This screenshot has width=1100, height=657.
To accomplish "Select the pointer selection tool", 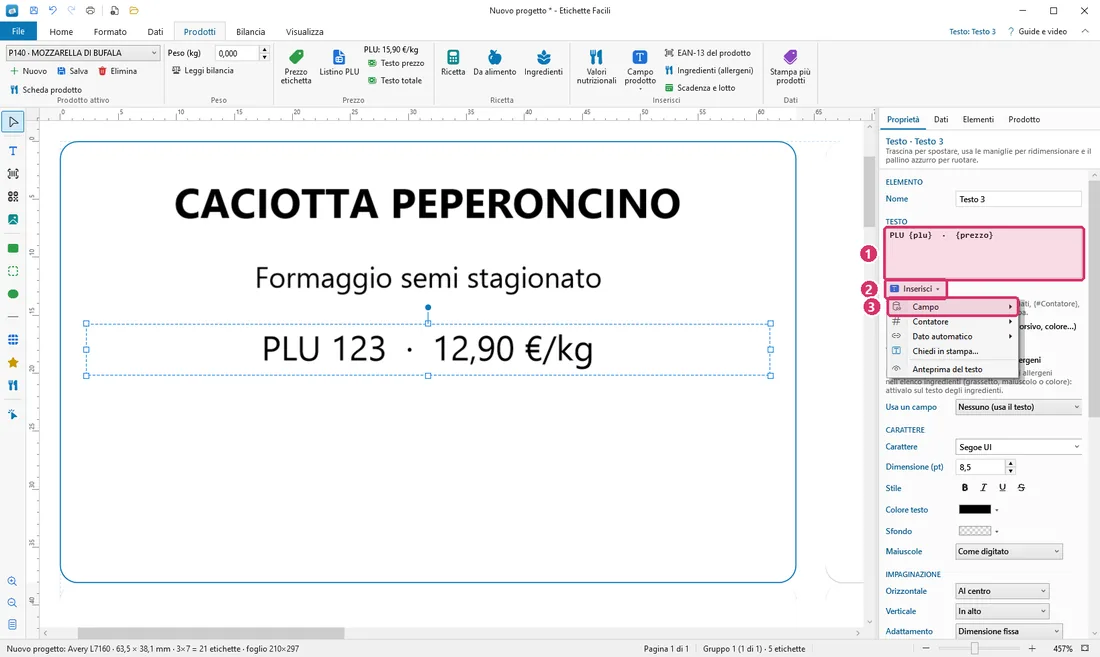I will pos(13,122).
